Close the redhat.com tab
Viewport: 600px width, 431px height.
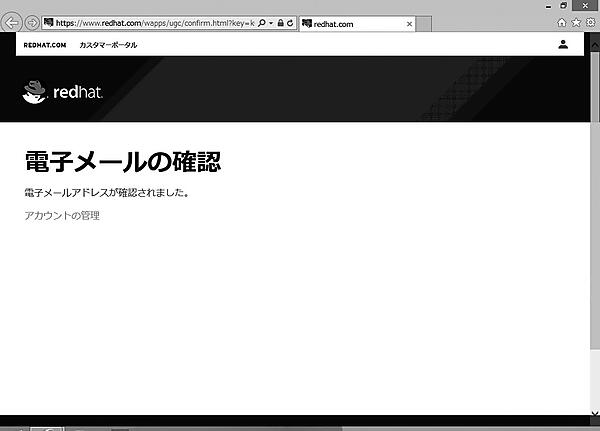[x=409, y=24]
